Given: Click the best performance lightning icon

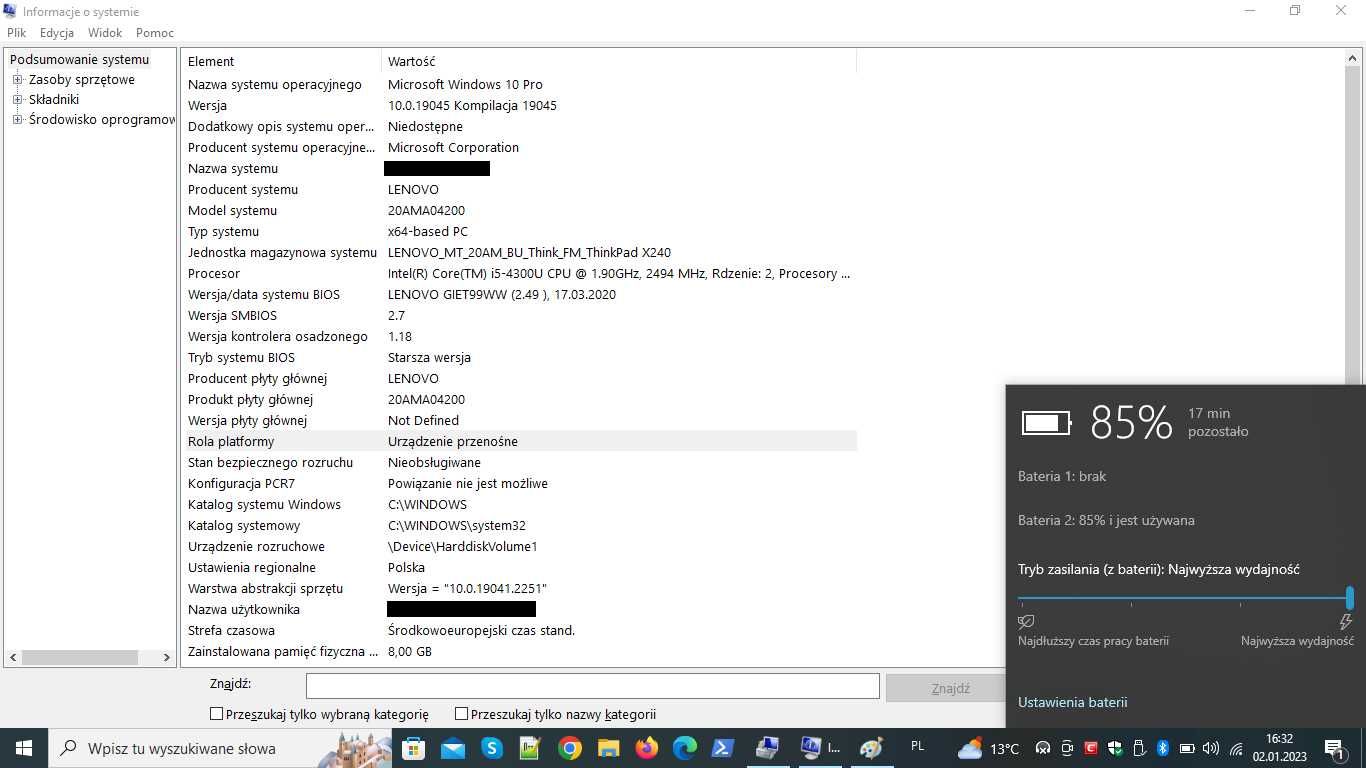Looking at the screenshot, I should point(1345,621).
